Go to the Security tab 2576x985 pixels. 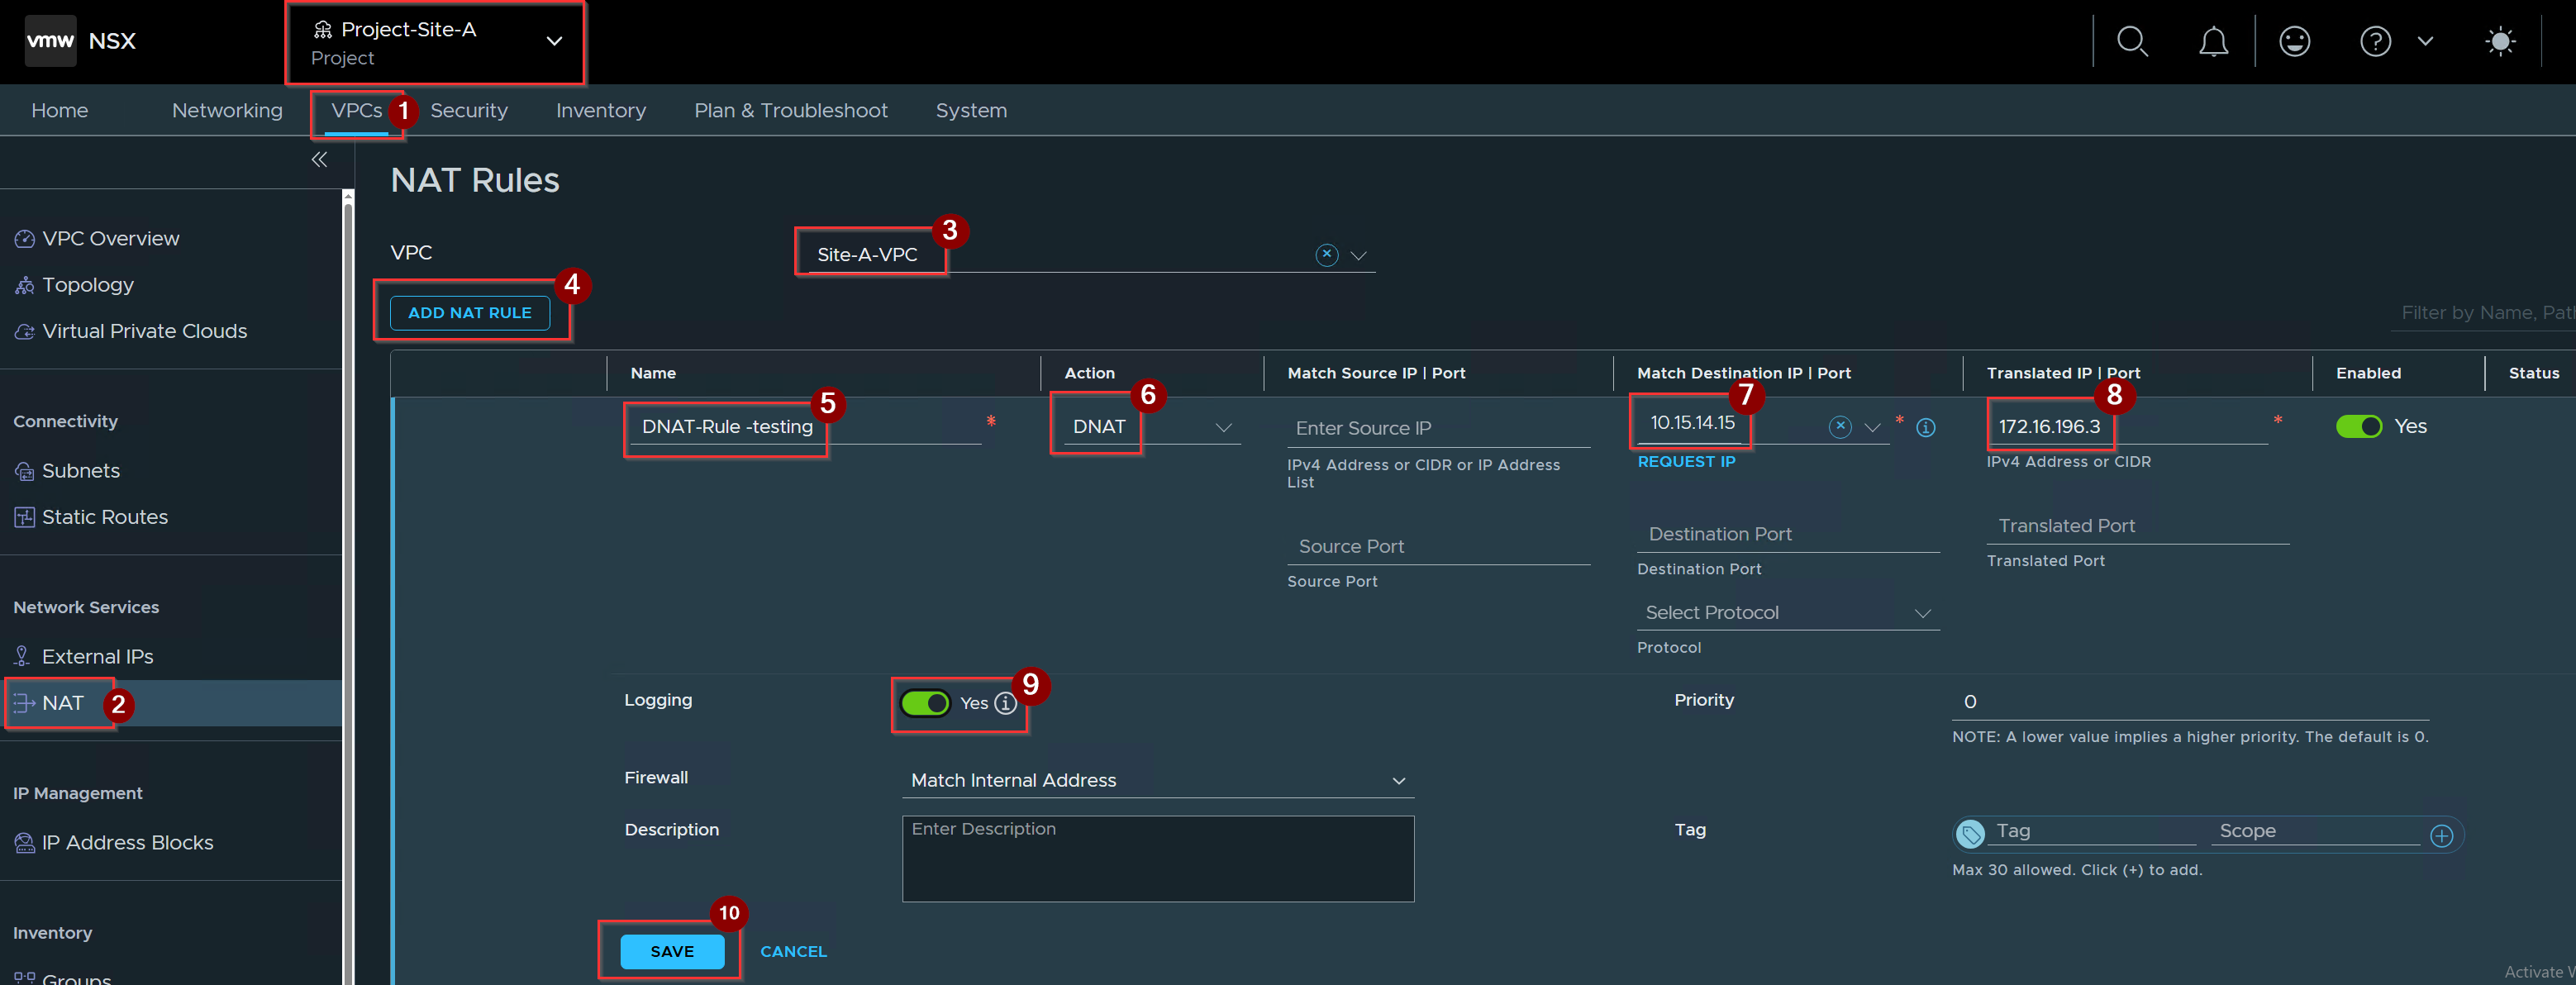coord(468,110)
